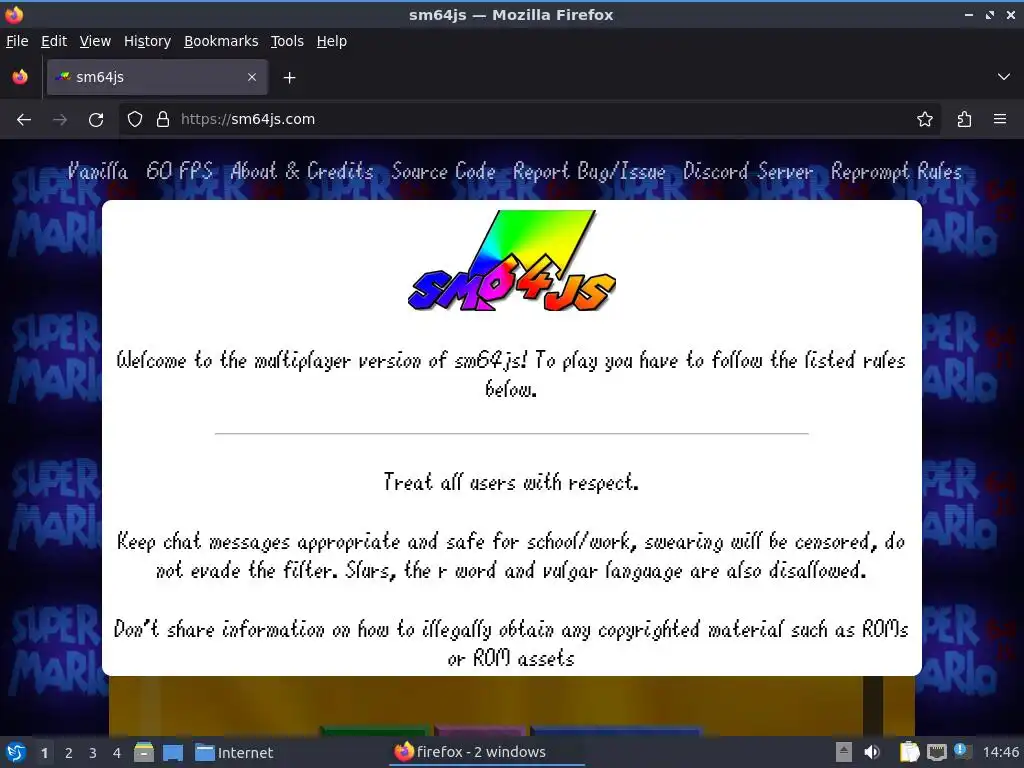The width and height of the screenshot is (1024, 768).
Task: Open Firefox View icon beside the tabs
Action: [x=20, y=77]
